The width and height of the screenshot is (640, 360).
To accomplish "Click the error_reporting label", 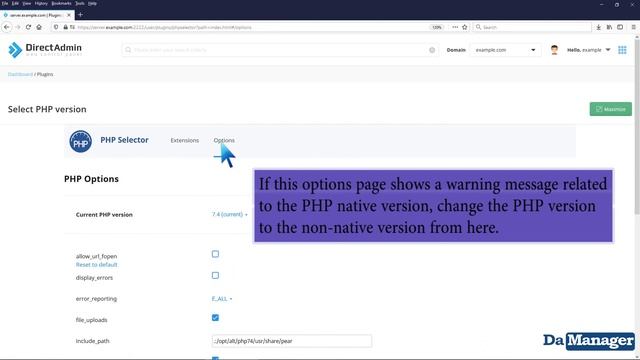I will [x=96, y=299].
